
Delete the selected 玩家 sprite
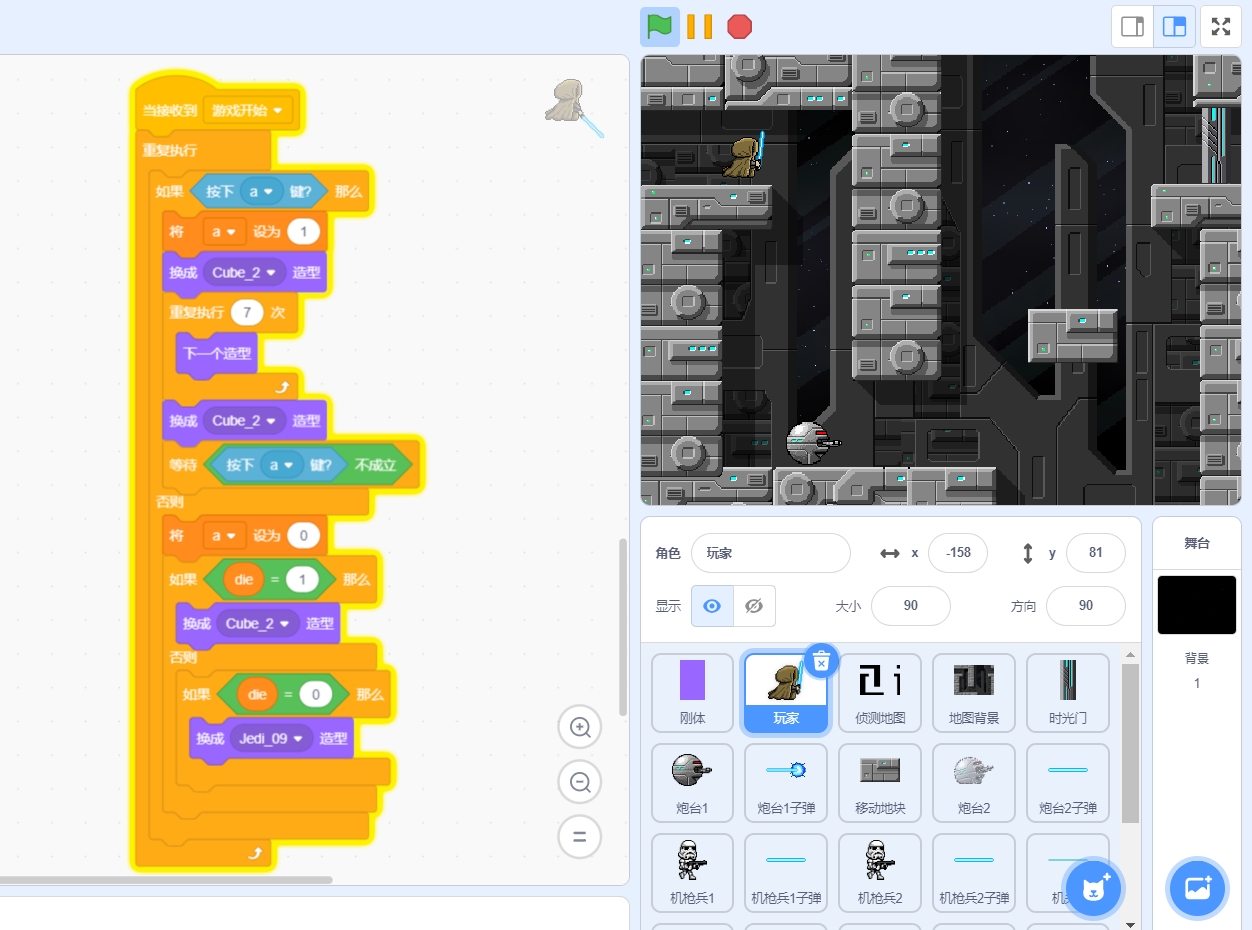tap(821, 661)
